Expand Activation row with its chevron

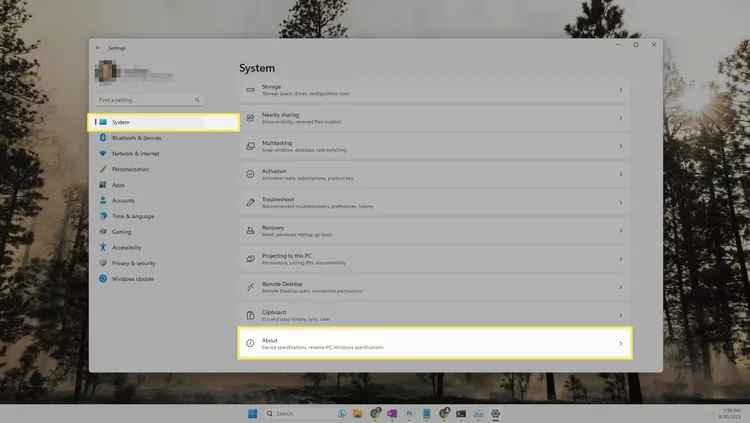click(x=621, y=175)
